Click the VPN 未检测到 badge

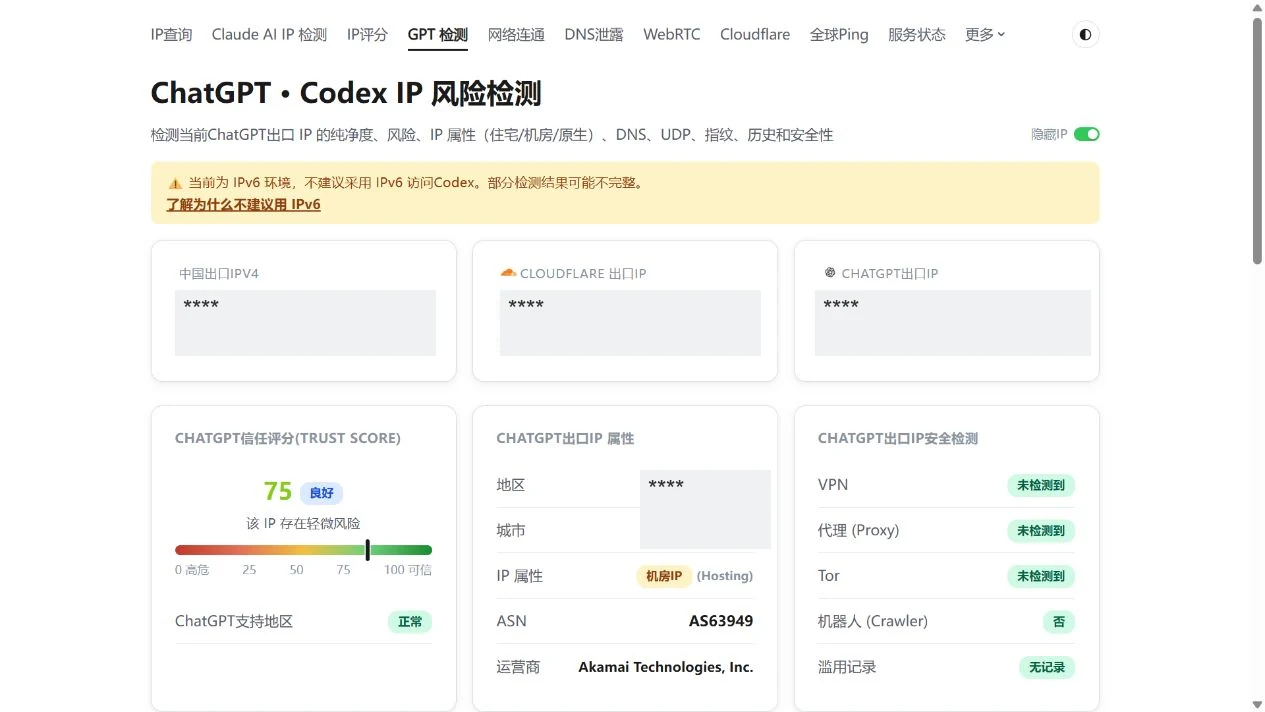pos(1041,485)
